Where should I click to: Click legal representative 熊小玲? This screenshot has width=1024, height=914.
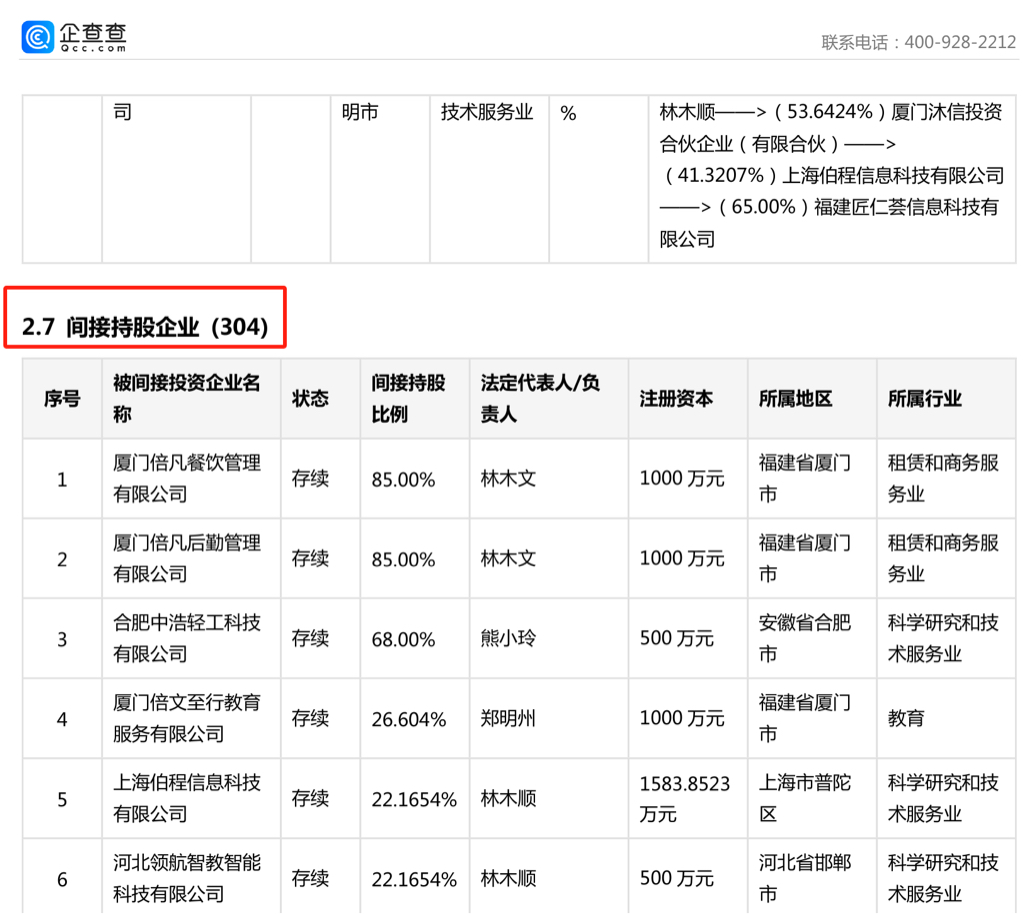(508, 638)
